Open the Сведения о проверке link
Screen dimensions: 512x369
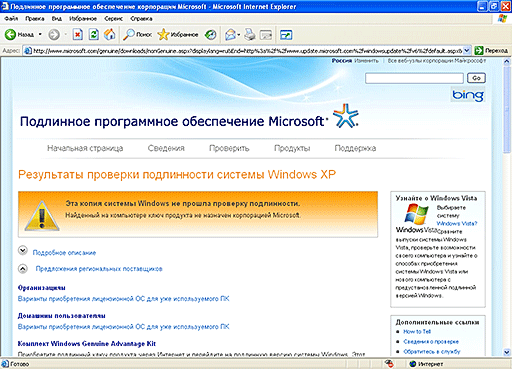coord(431,341)
